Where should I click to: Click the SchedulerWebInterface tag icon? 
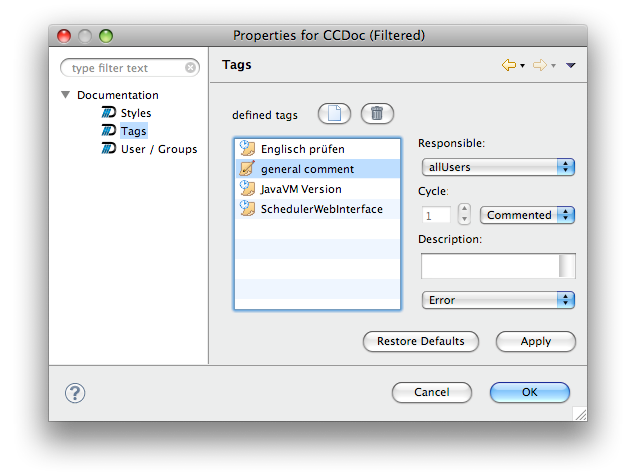click(248, 208)
